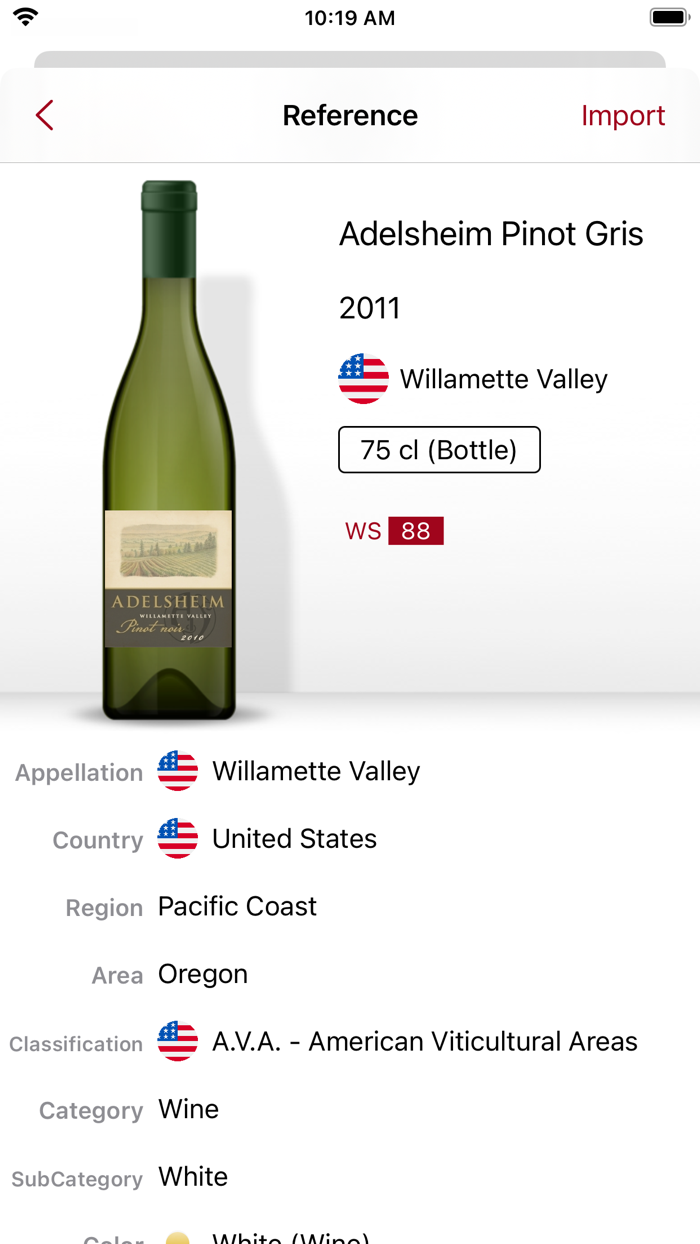
Task: Tap the Adelsheim Pinot Gris title
Action: tap(491, 234)
